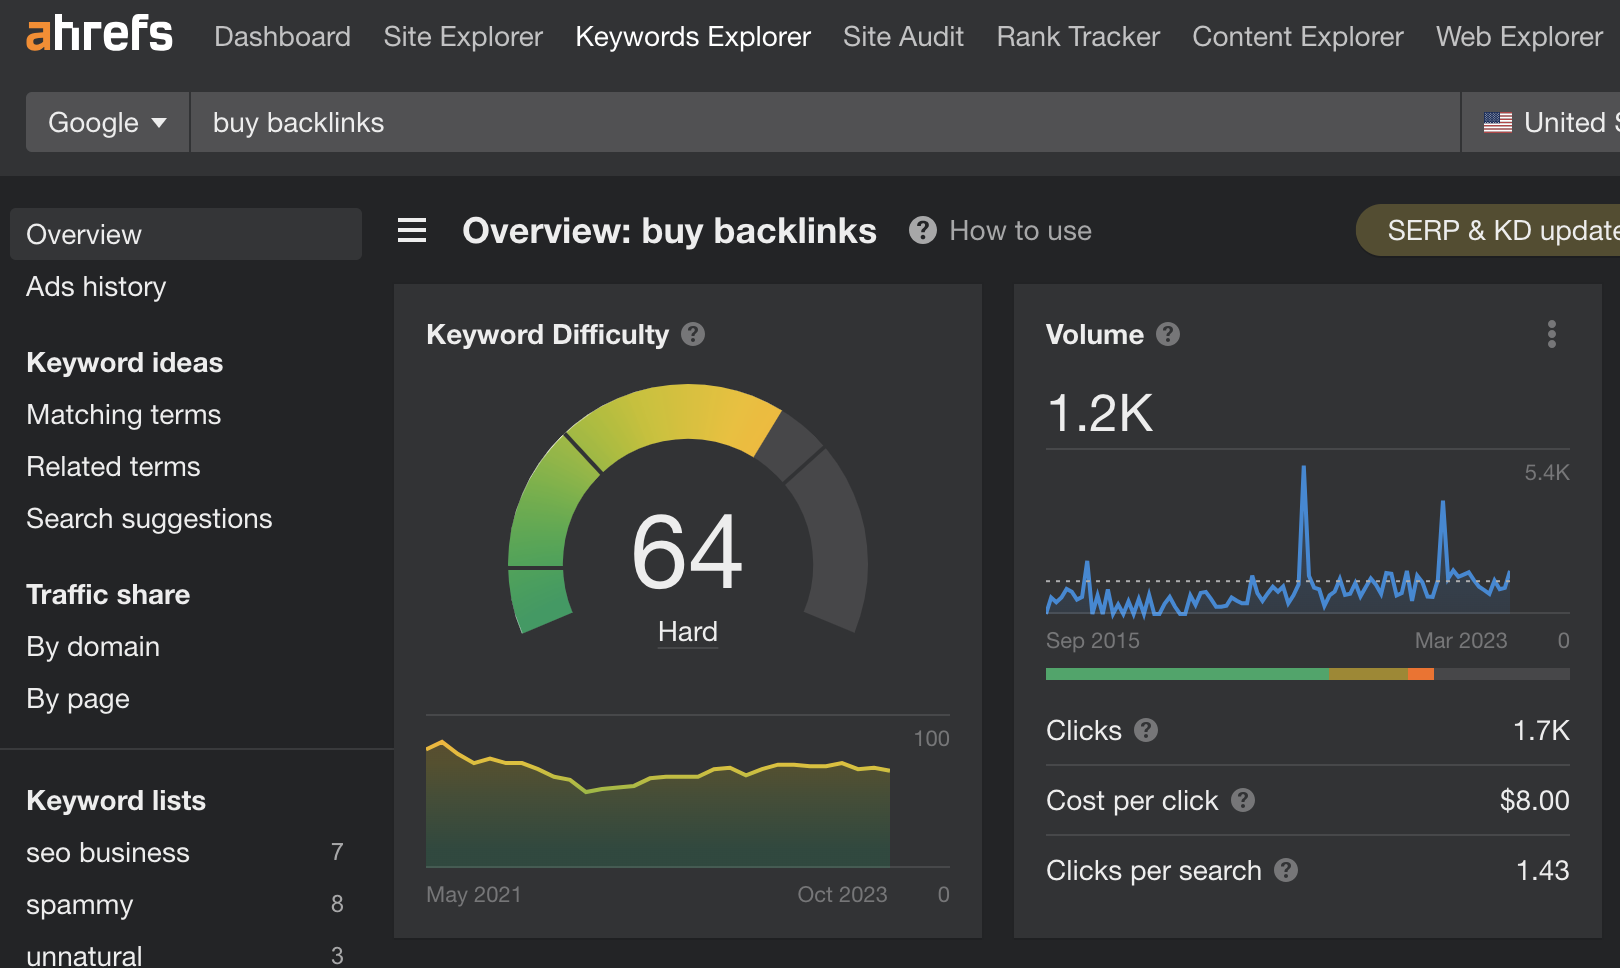1620x968 pixels.
Task: Open the United States country selector
Action: [x=1541, y=122]
